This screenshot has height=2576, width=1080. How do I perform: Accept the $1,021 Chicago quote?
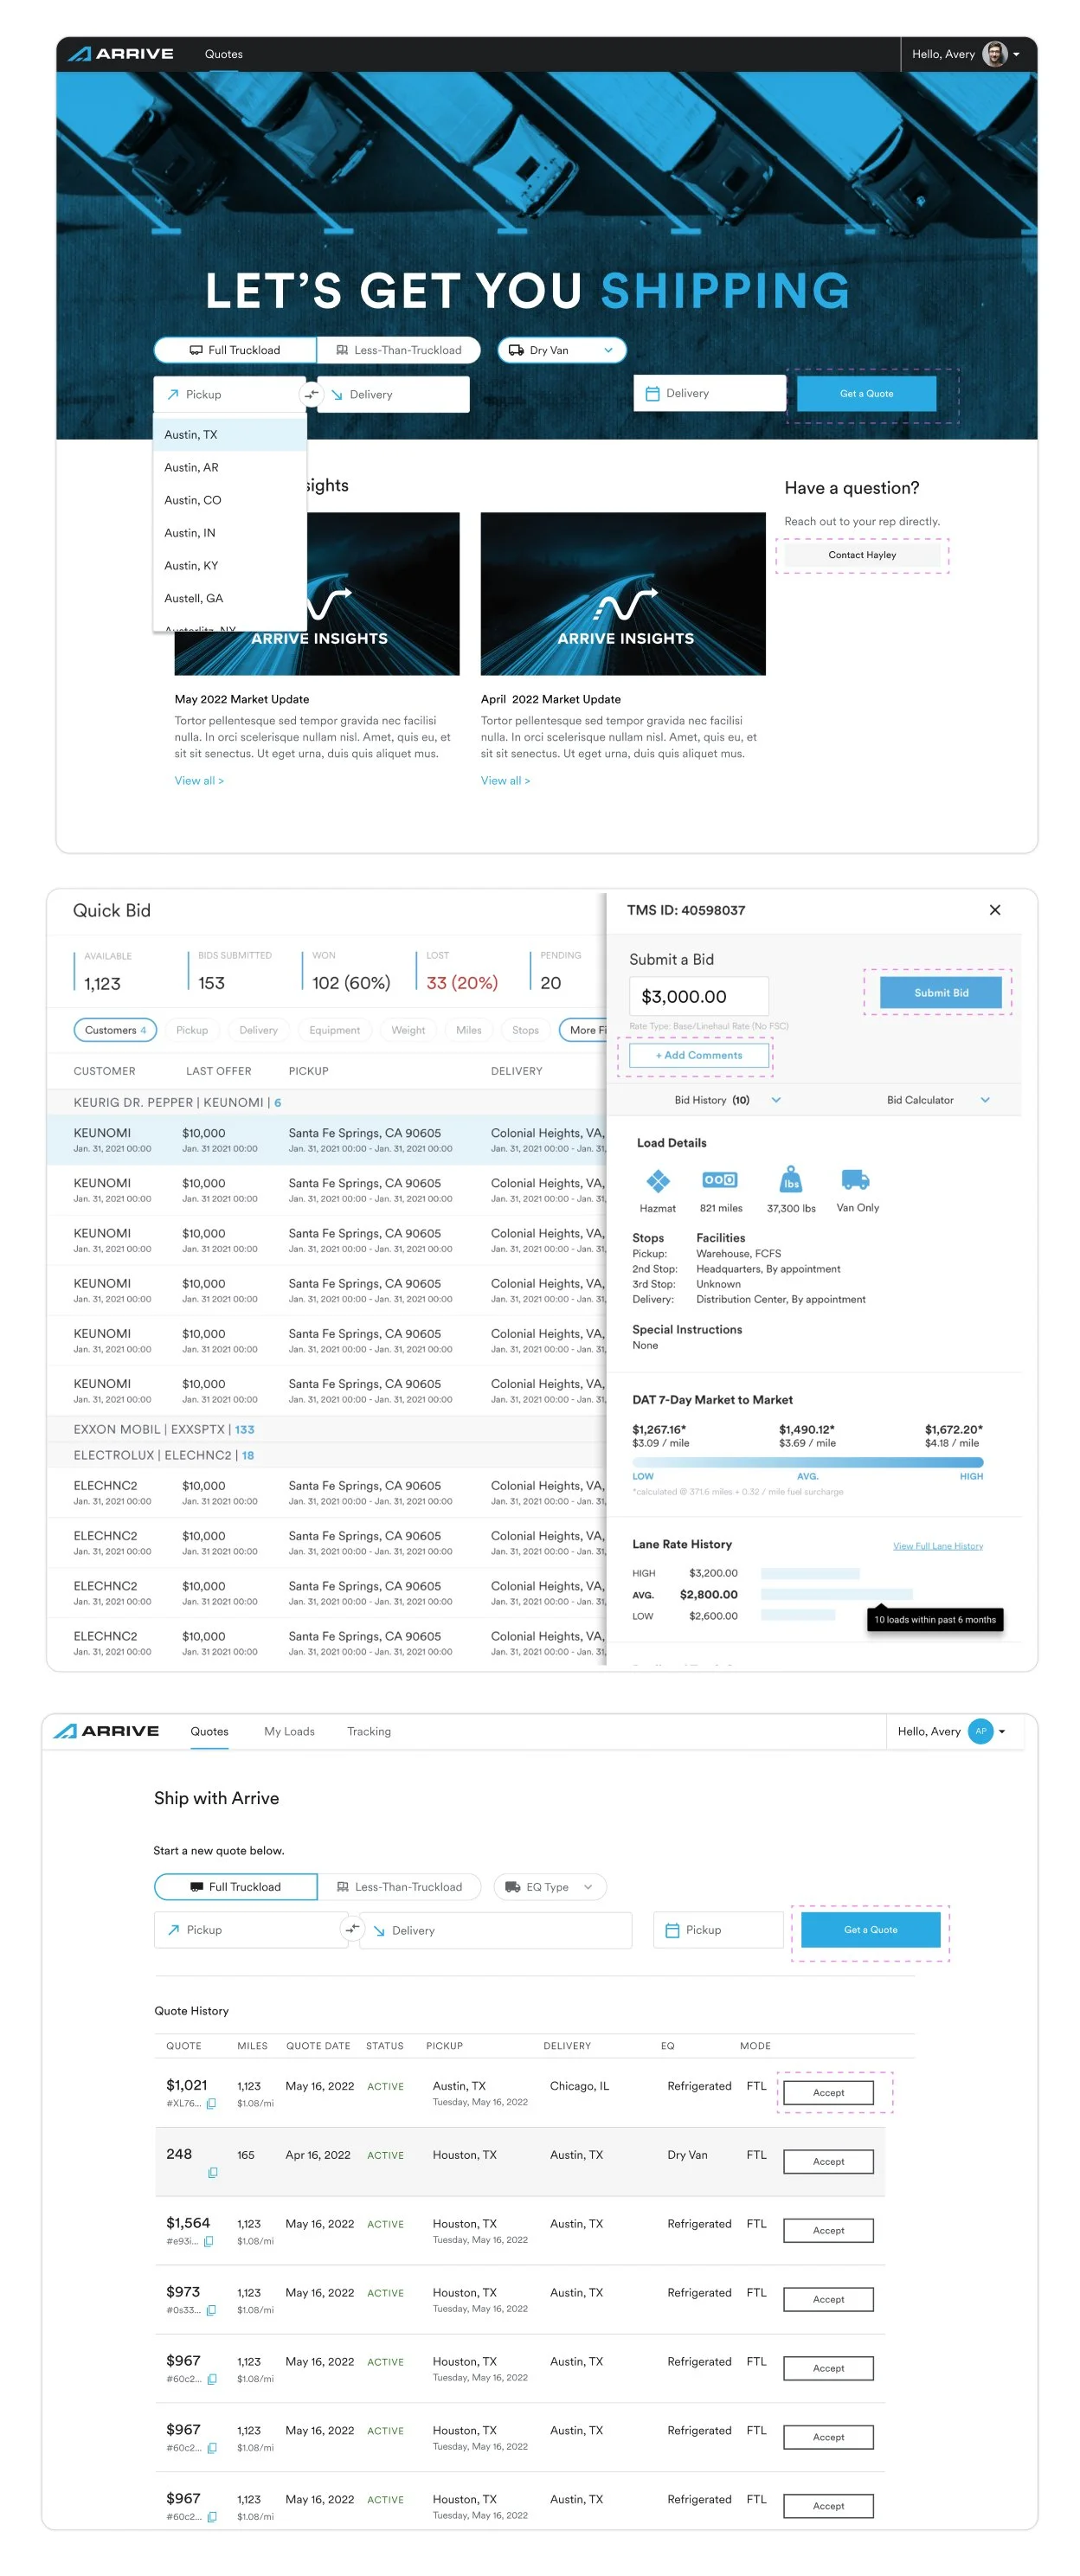(828, 2093)
